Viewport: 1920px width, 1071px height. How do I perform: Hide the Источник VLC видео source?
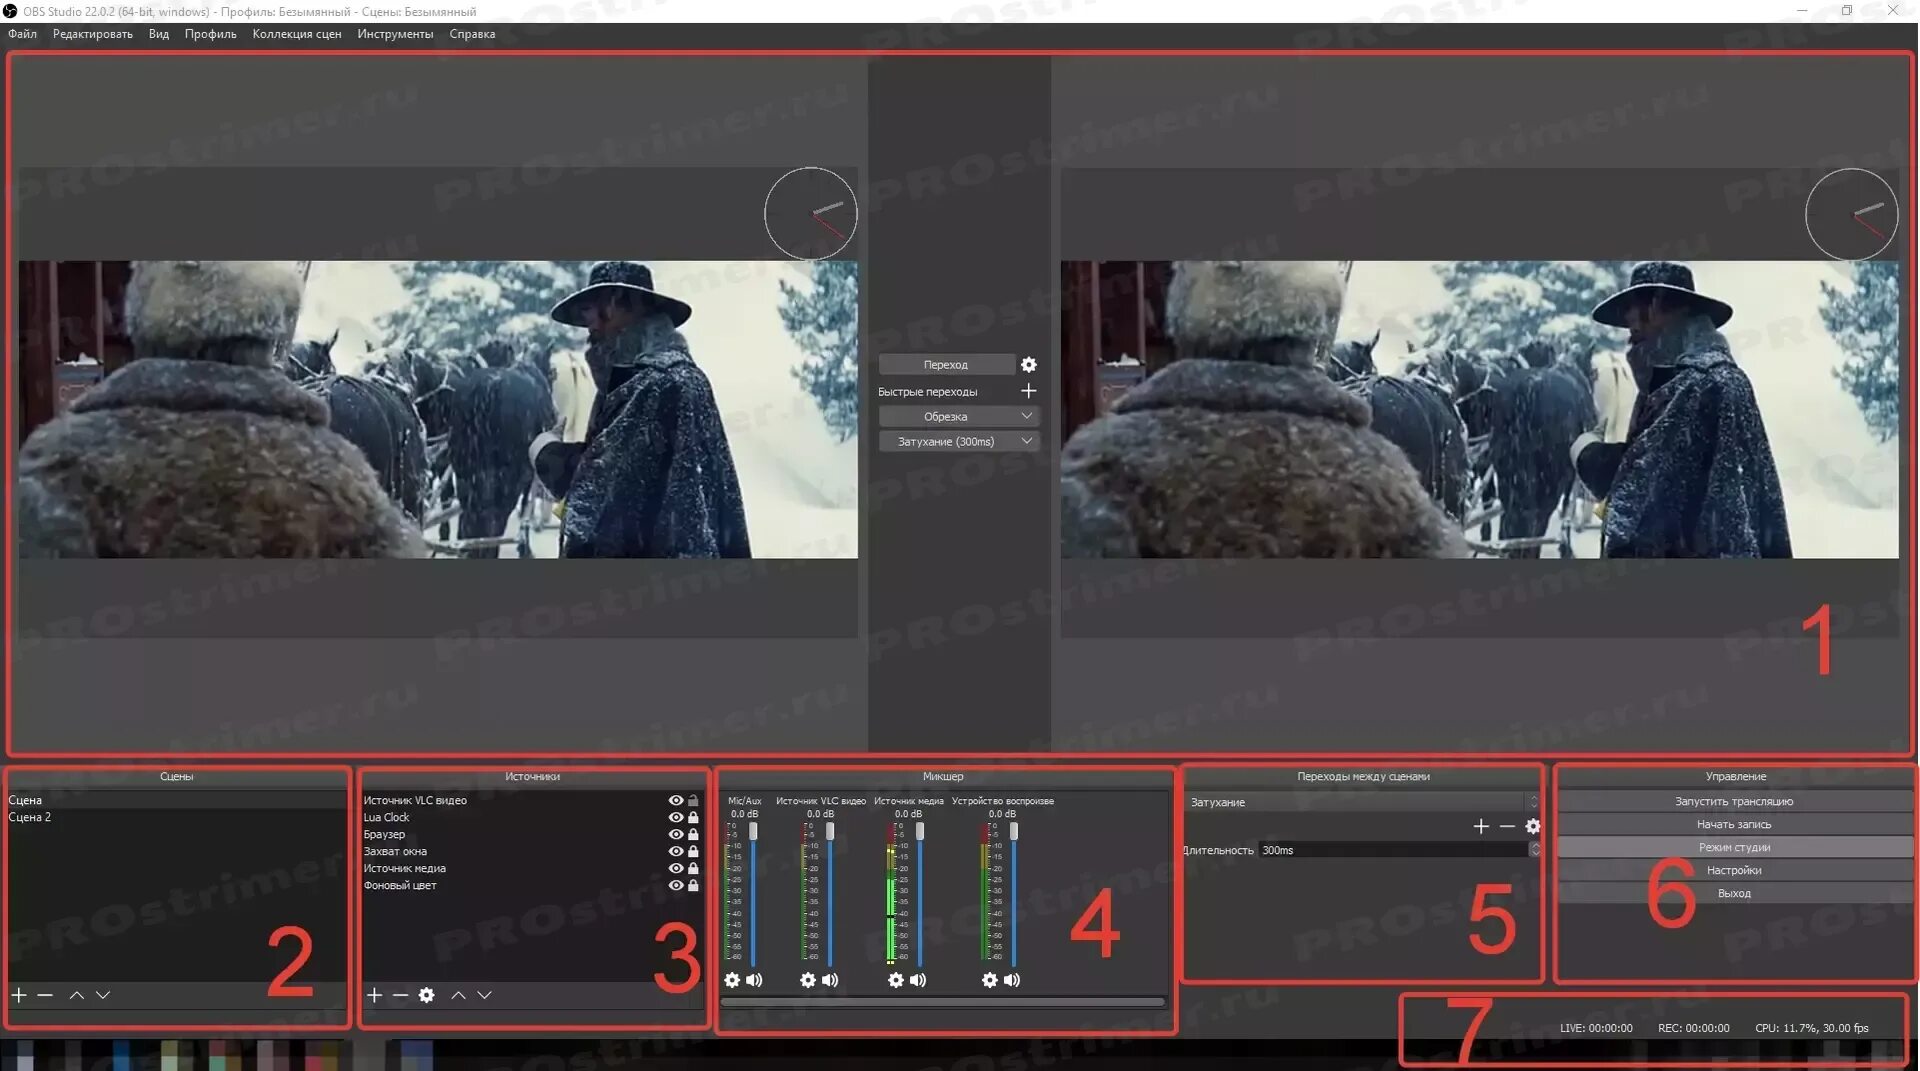coord(676,801)
